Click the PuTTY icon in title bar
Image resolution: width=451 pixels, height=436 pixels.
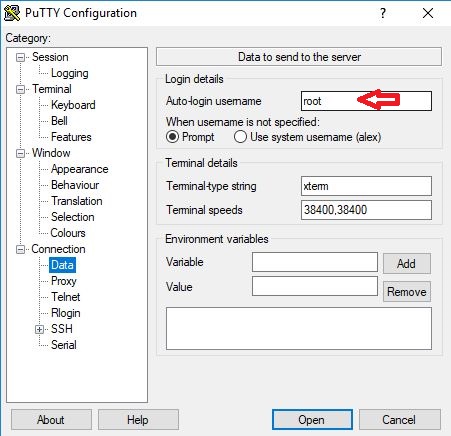[12, 13]
